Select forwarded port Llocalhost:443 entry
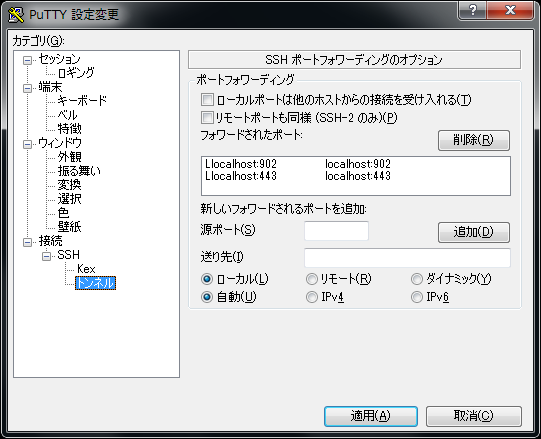This screenshot has height=439, width=541. click(x=356, y=176)
